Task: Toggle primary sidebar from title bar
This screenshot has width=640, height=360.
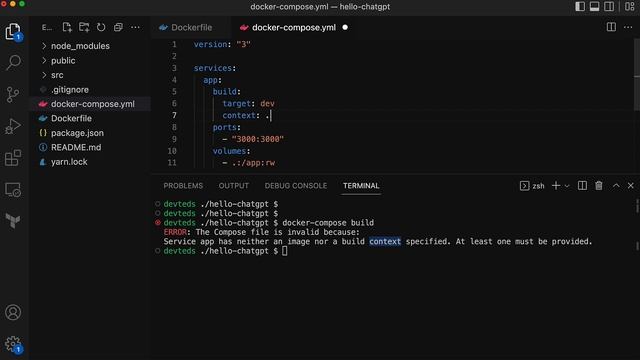Action: [580, 7]
